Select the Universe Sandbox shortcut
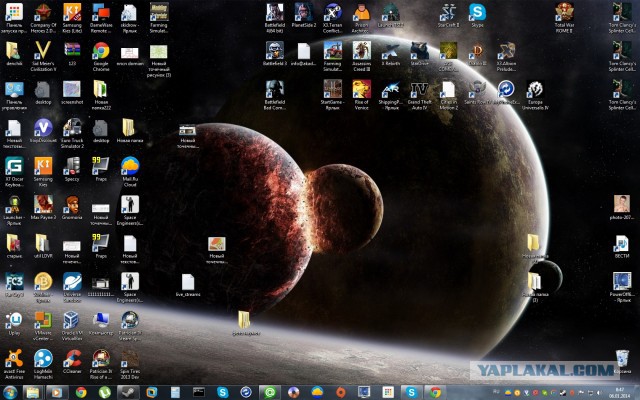This screenshot has width=640, height=400. coord(72,287)
